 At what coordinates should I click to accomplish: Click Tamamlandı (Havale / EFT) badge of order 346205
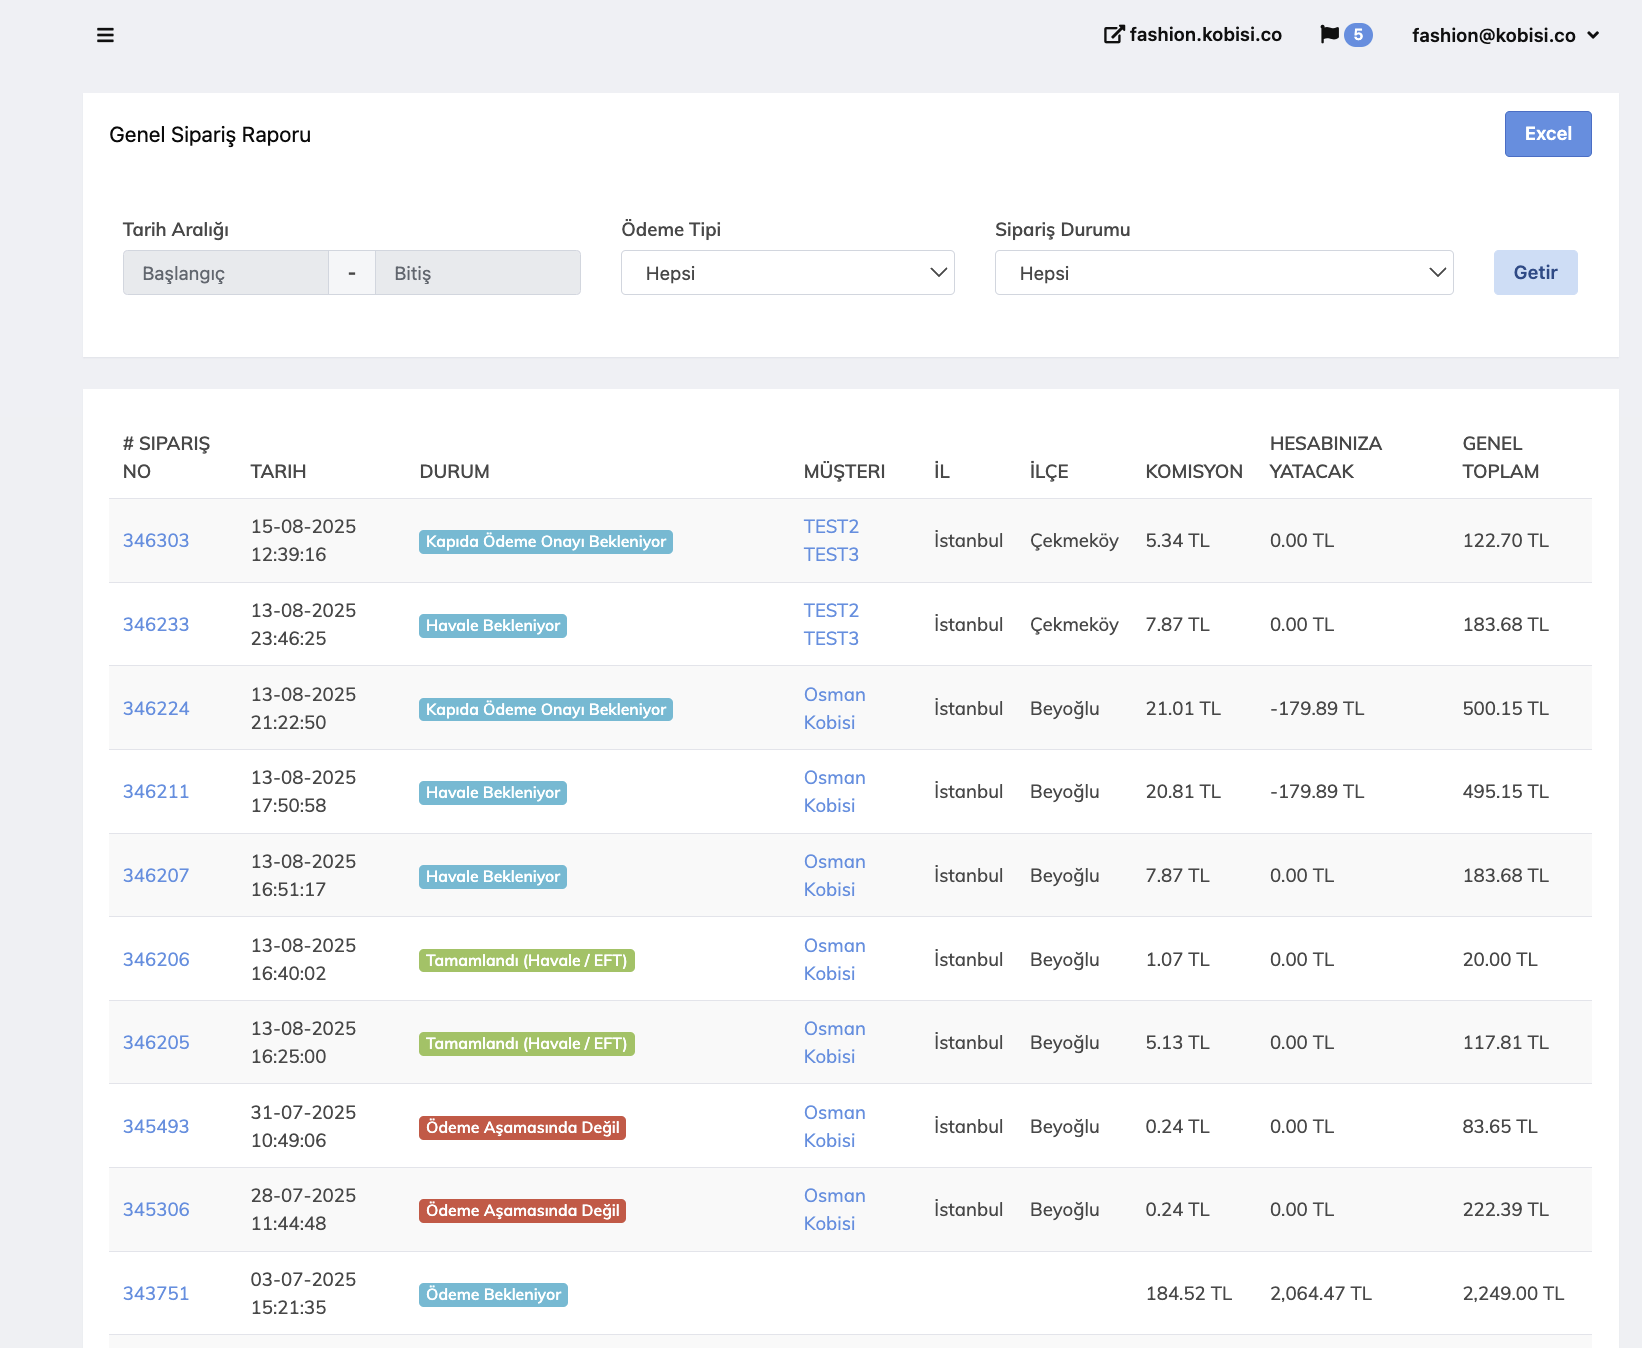click(x=526, y=1044)
